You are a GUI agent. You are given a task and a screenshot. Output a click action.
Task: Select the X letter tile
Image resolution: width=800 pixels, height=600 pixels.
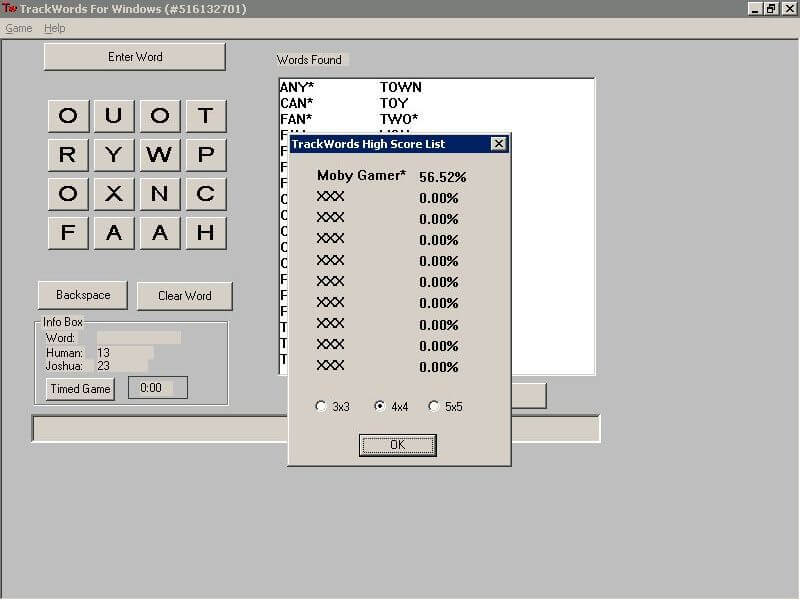coord(114,194)
